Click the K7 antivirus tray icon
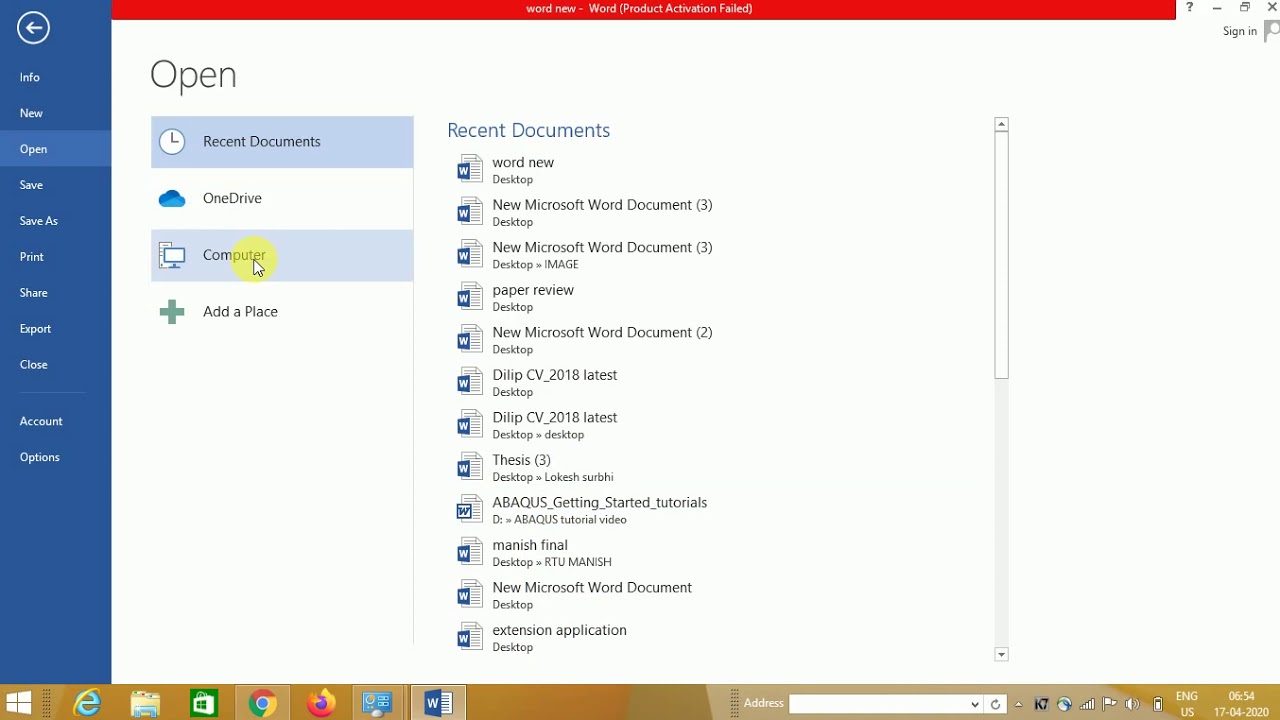1280x720 pixels. click(1041, 704)
